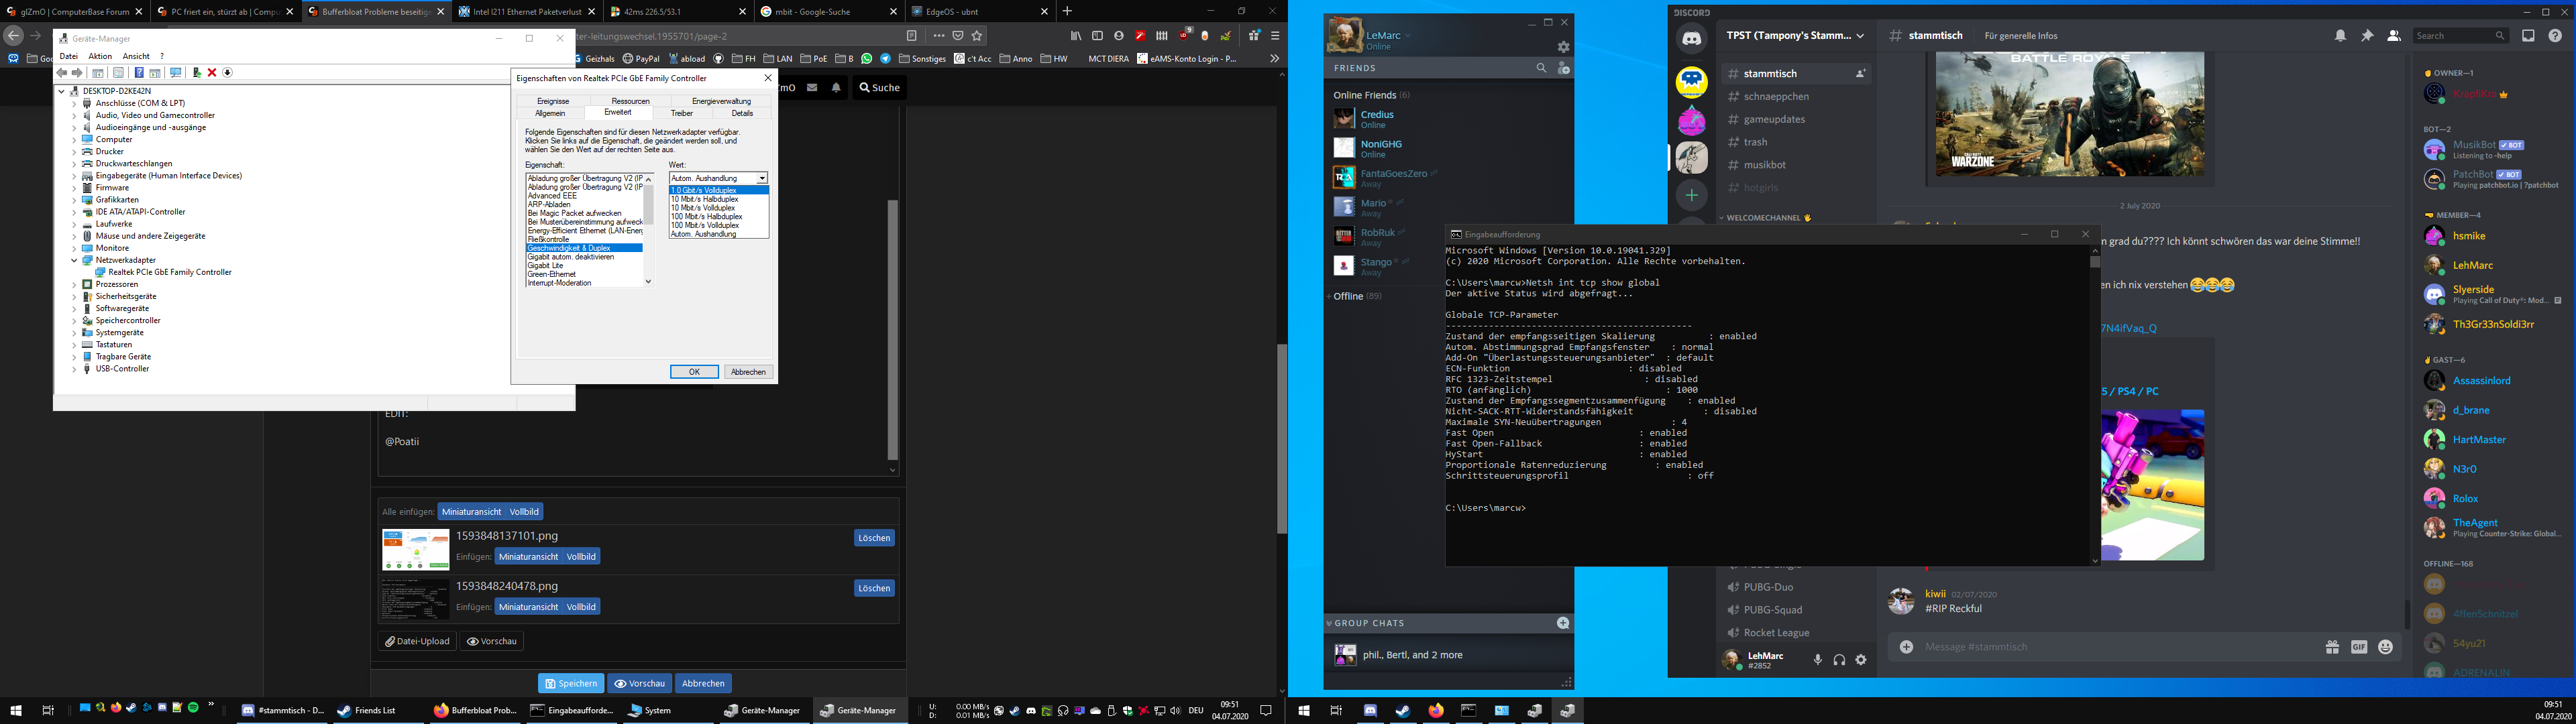Open Discord emoji picker
The height and width of the screenshot is (724, 2576).
(2385, 647)
